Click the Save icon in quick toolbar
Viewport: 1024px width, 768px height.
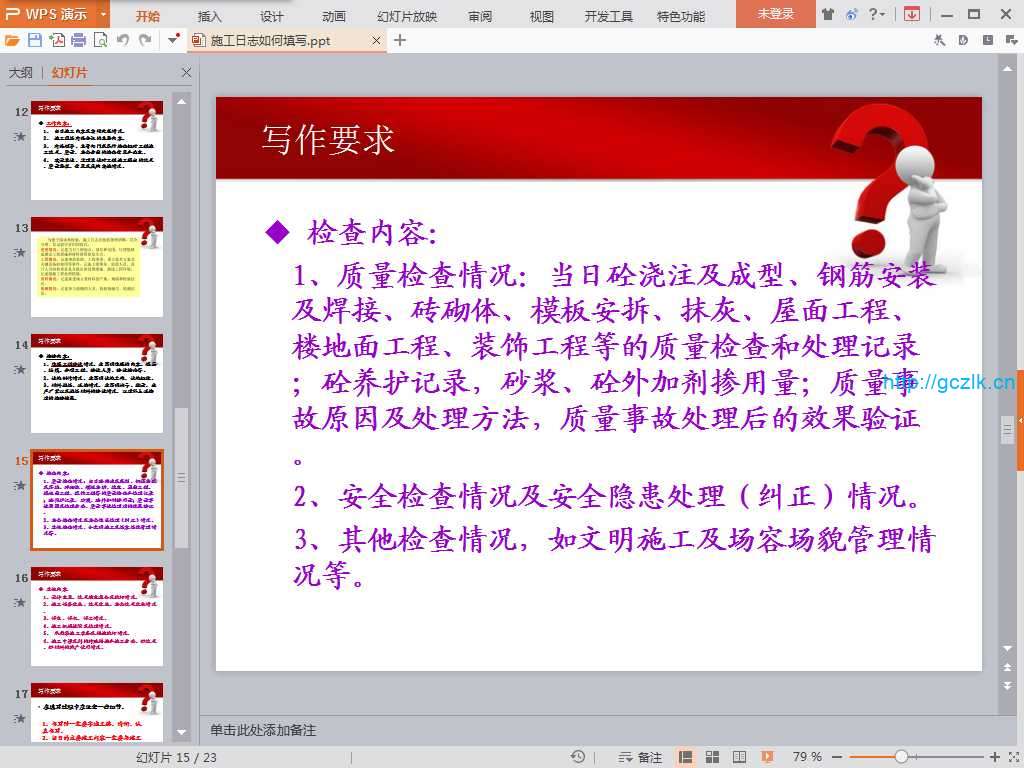35,40
